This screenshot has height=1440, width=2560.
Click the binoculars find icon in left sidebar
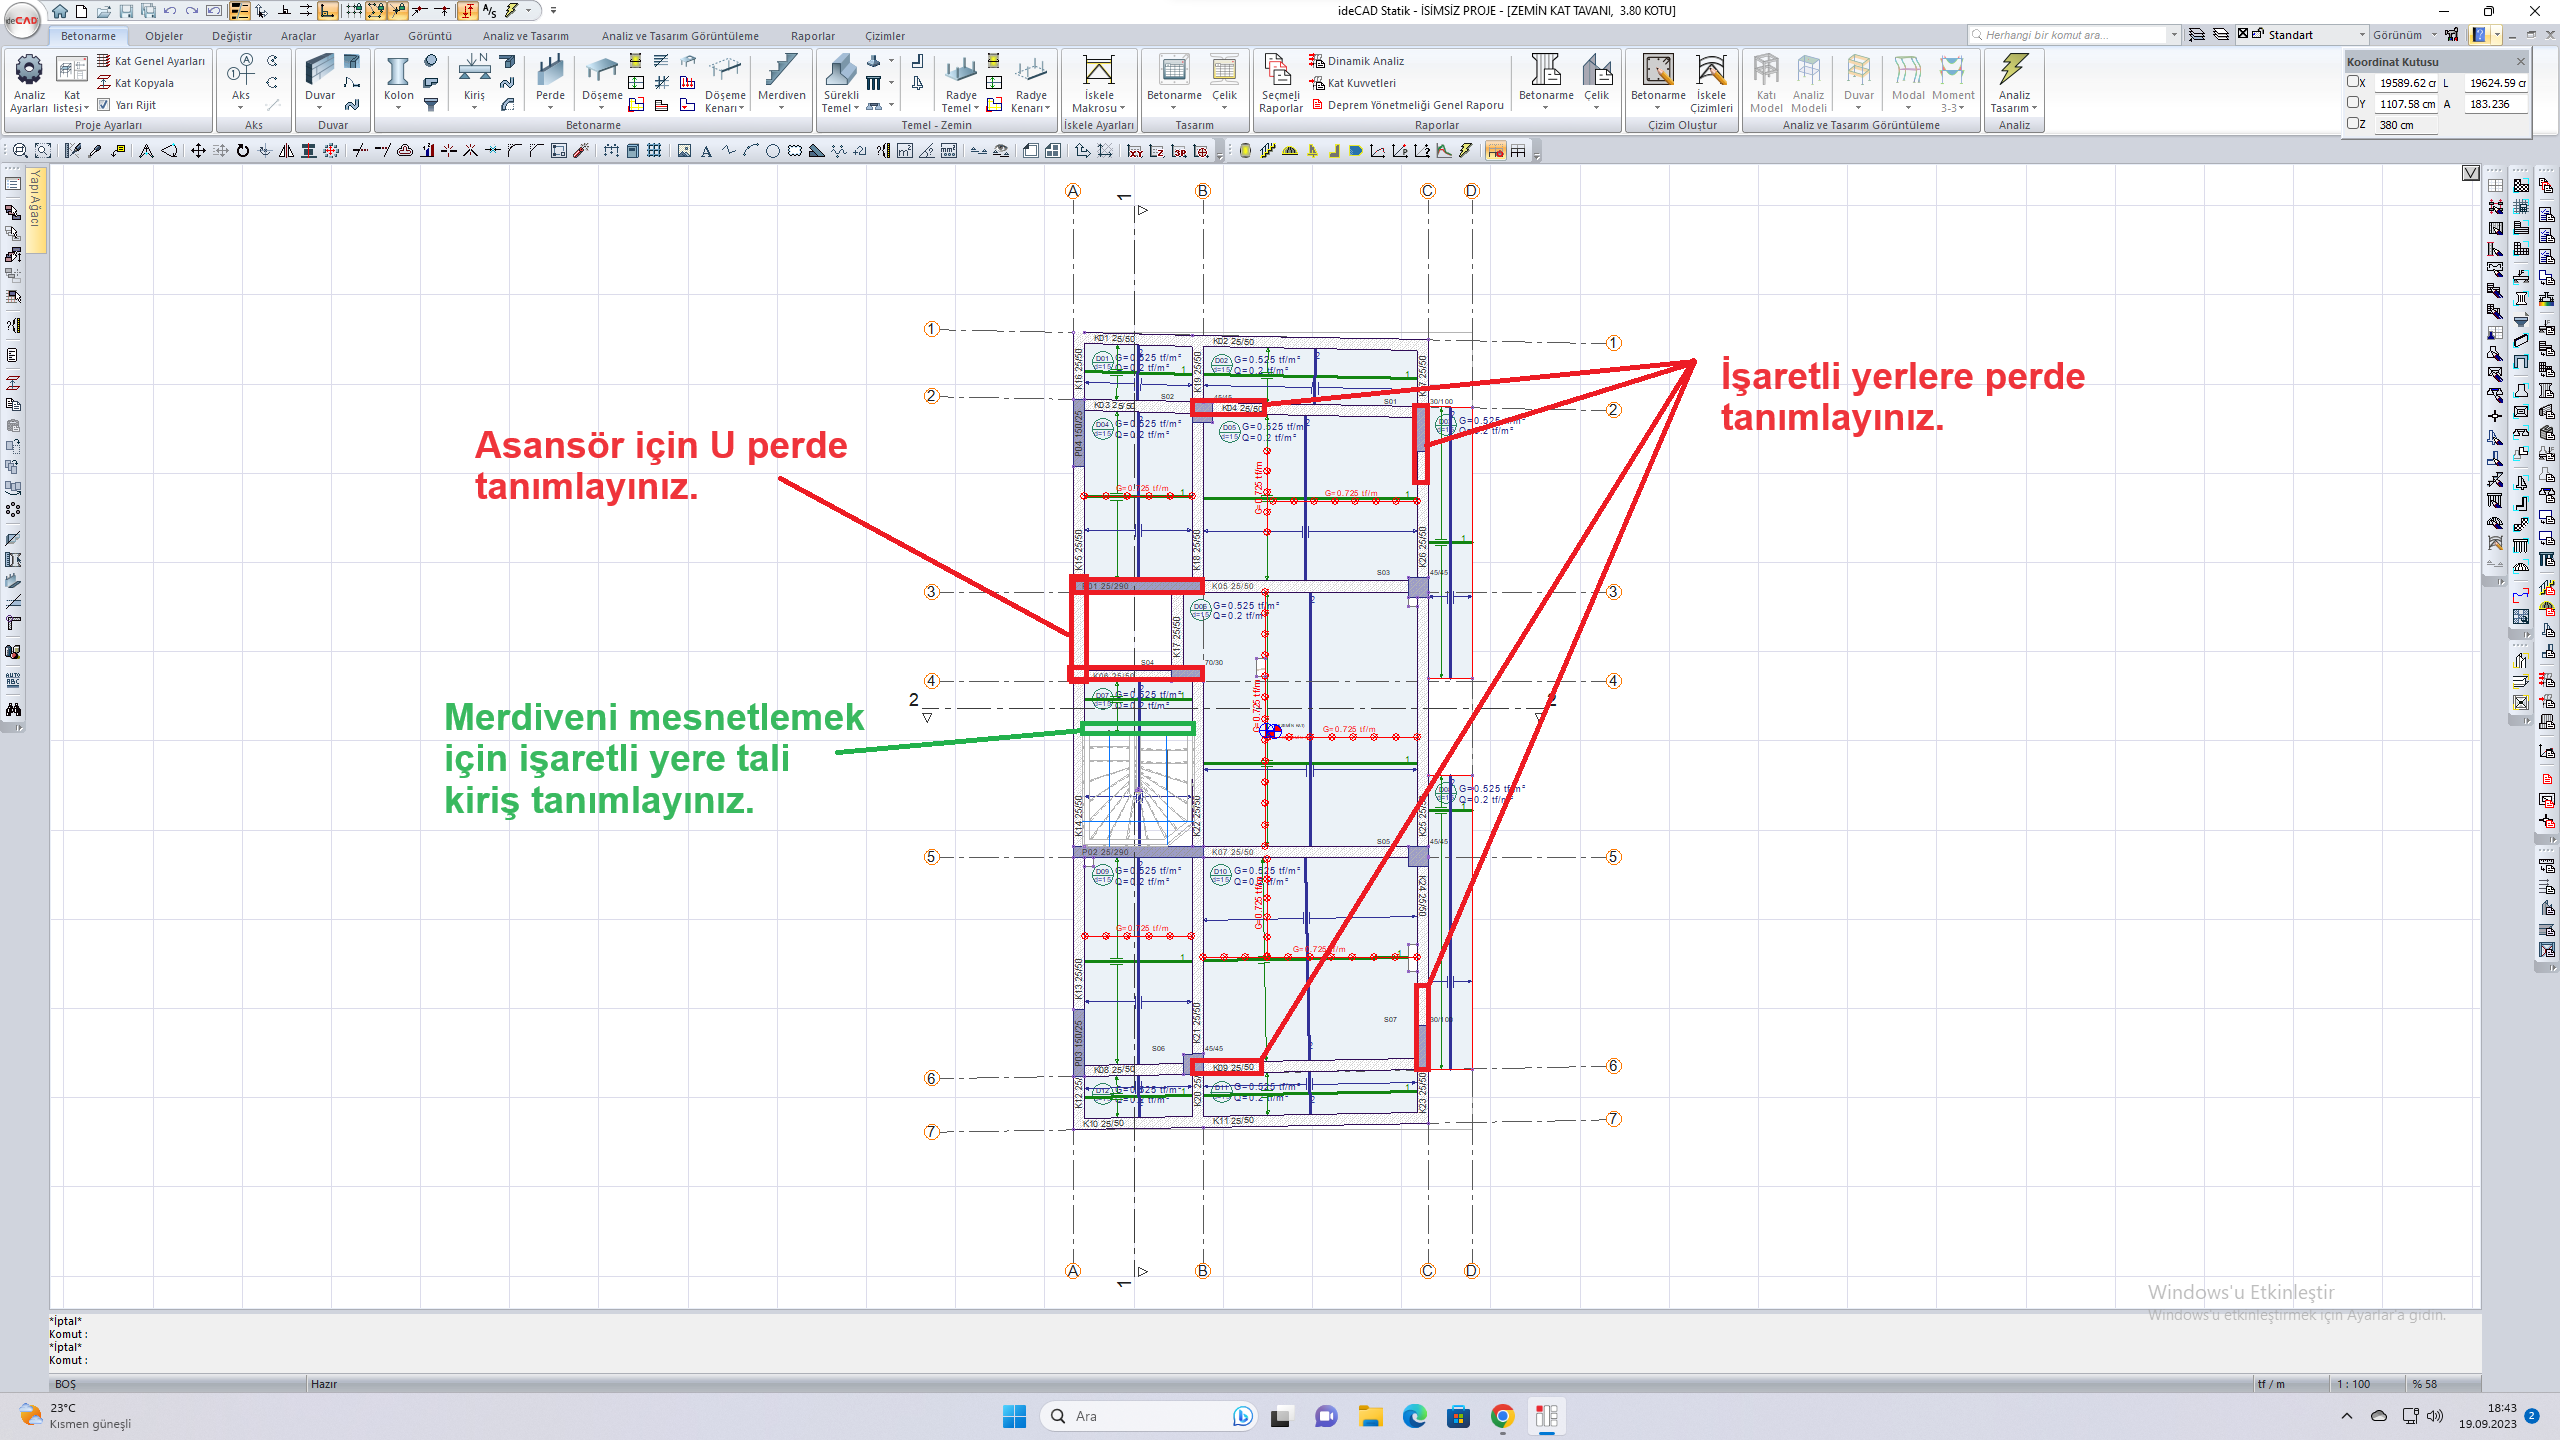13,710
